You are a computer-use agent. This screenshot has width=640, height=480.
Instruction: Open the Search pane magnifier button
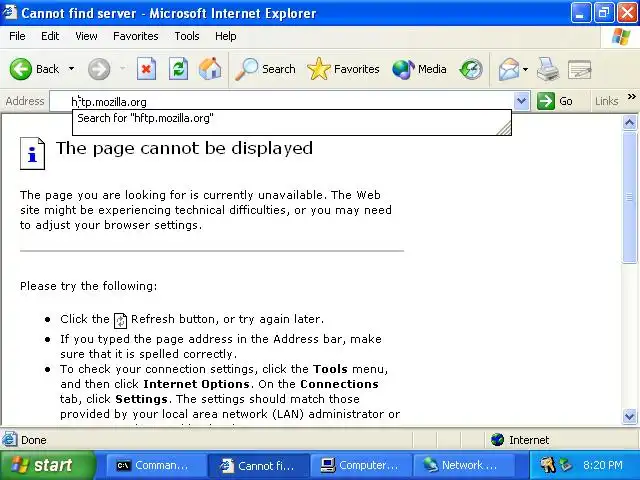tap(265, 69)
